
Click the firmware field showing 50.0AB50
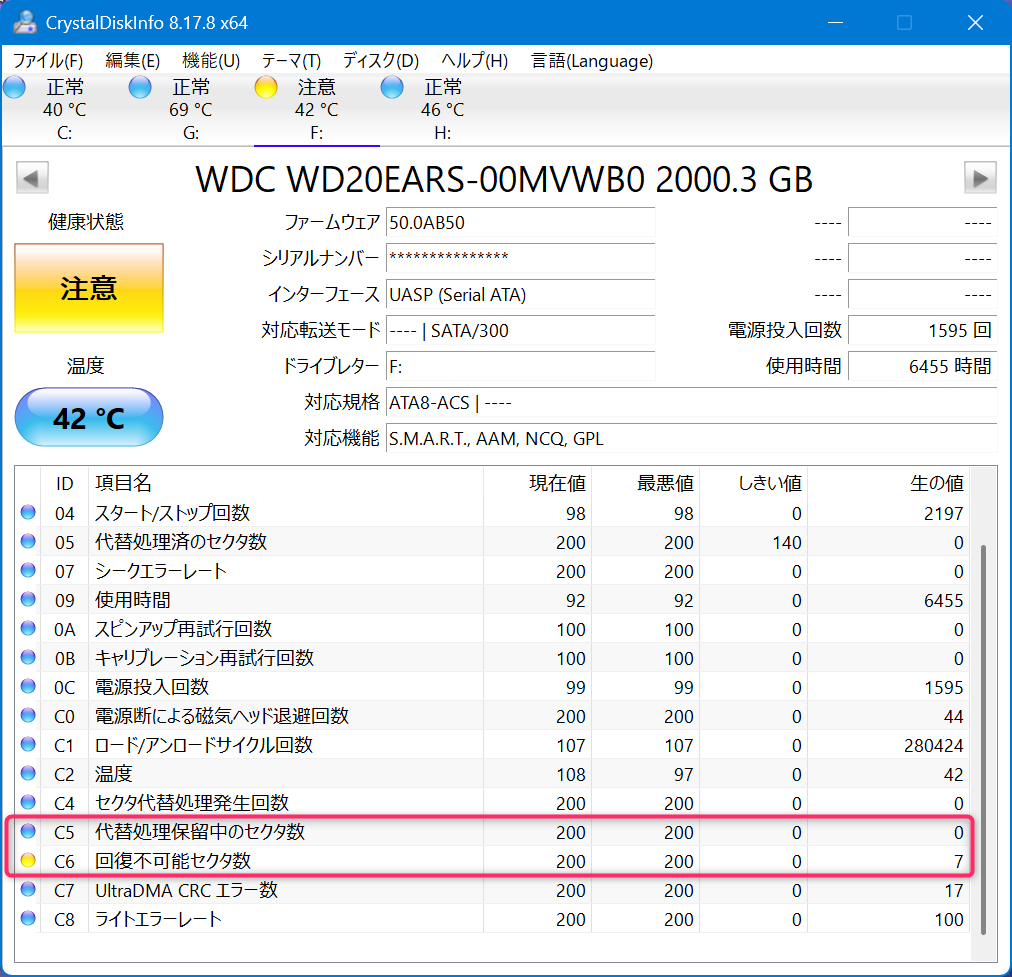click(x=520, y=222)
